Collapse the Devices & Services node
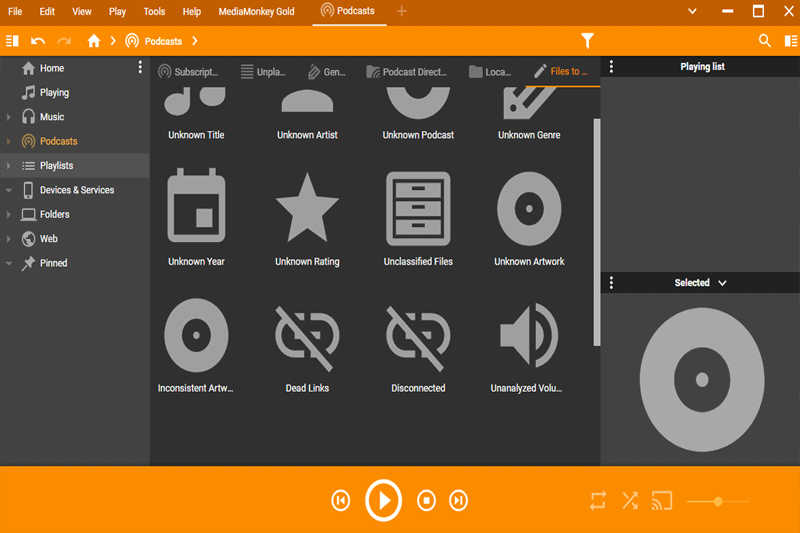The width and height of the screenshot is (800, 533). point(9,190)
